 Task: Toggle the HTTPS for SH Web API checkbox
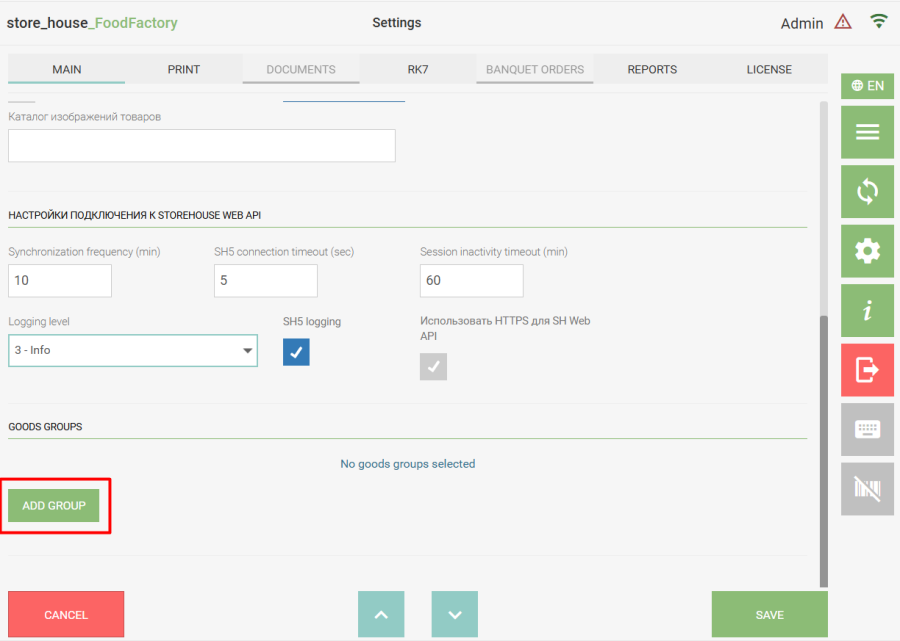coord(433,367)
